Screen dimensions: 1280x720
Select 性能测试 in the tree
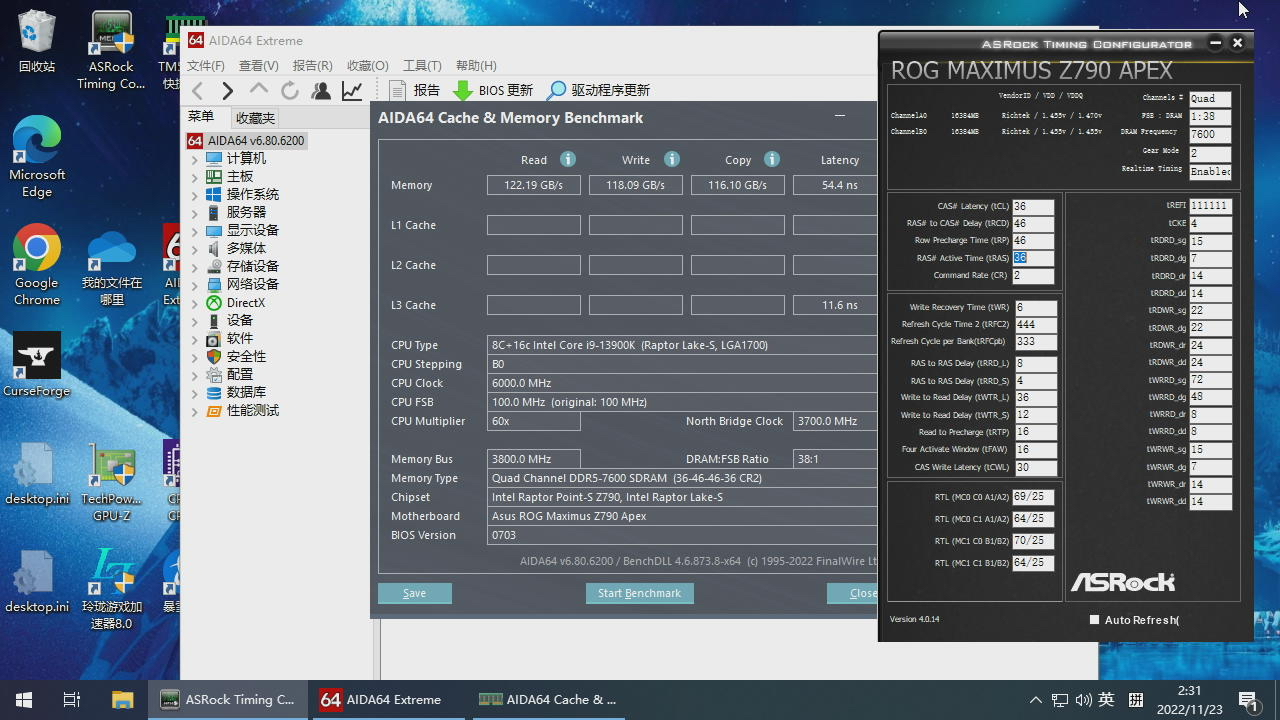[x=252, y=411]
